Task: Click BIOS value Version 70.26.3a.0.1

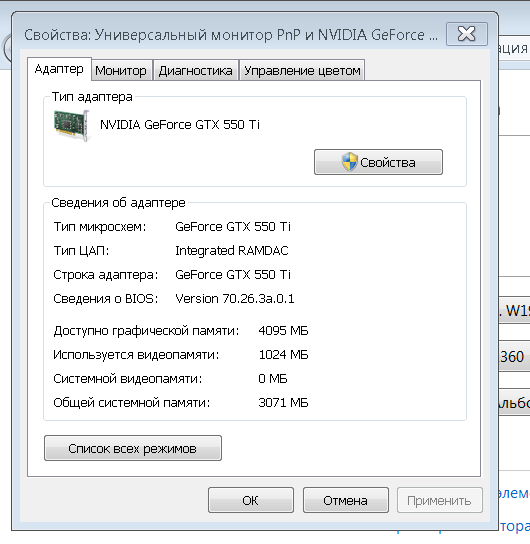Action: 235,299
